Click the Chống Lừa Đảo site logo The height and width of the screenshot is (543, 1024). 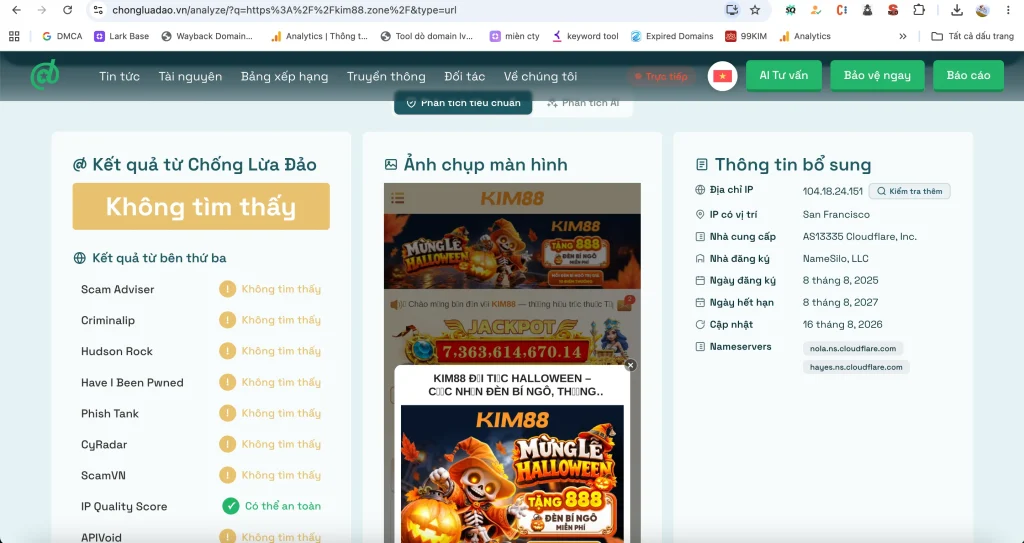click(44, 74)
